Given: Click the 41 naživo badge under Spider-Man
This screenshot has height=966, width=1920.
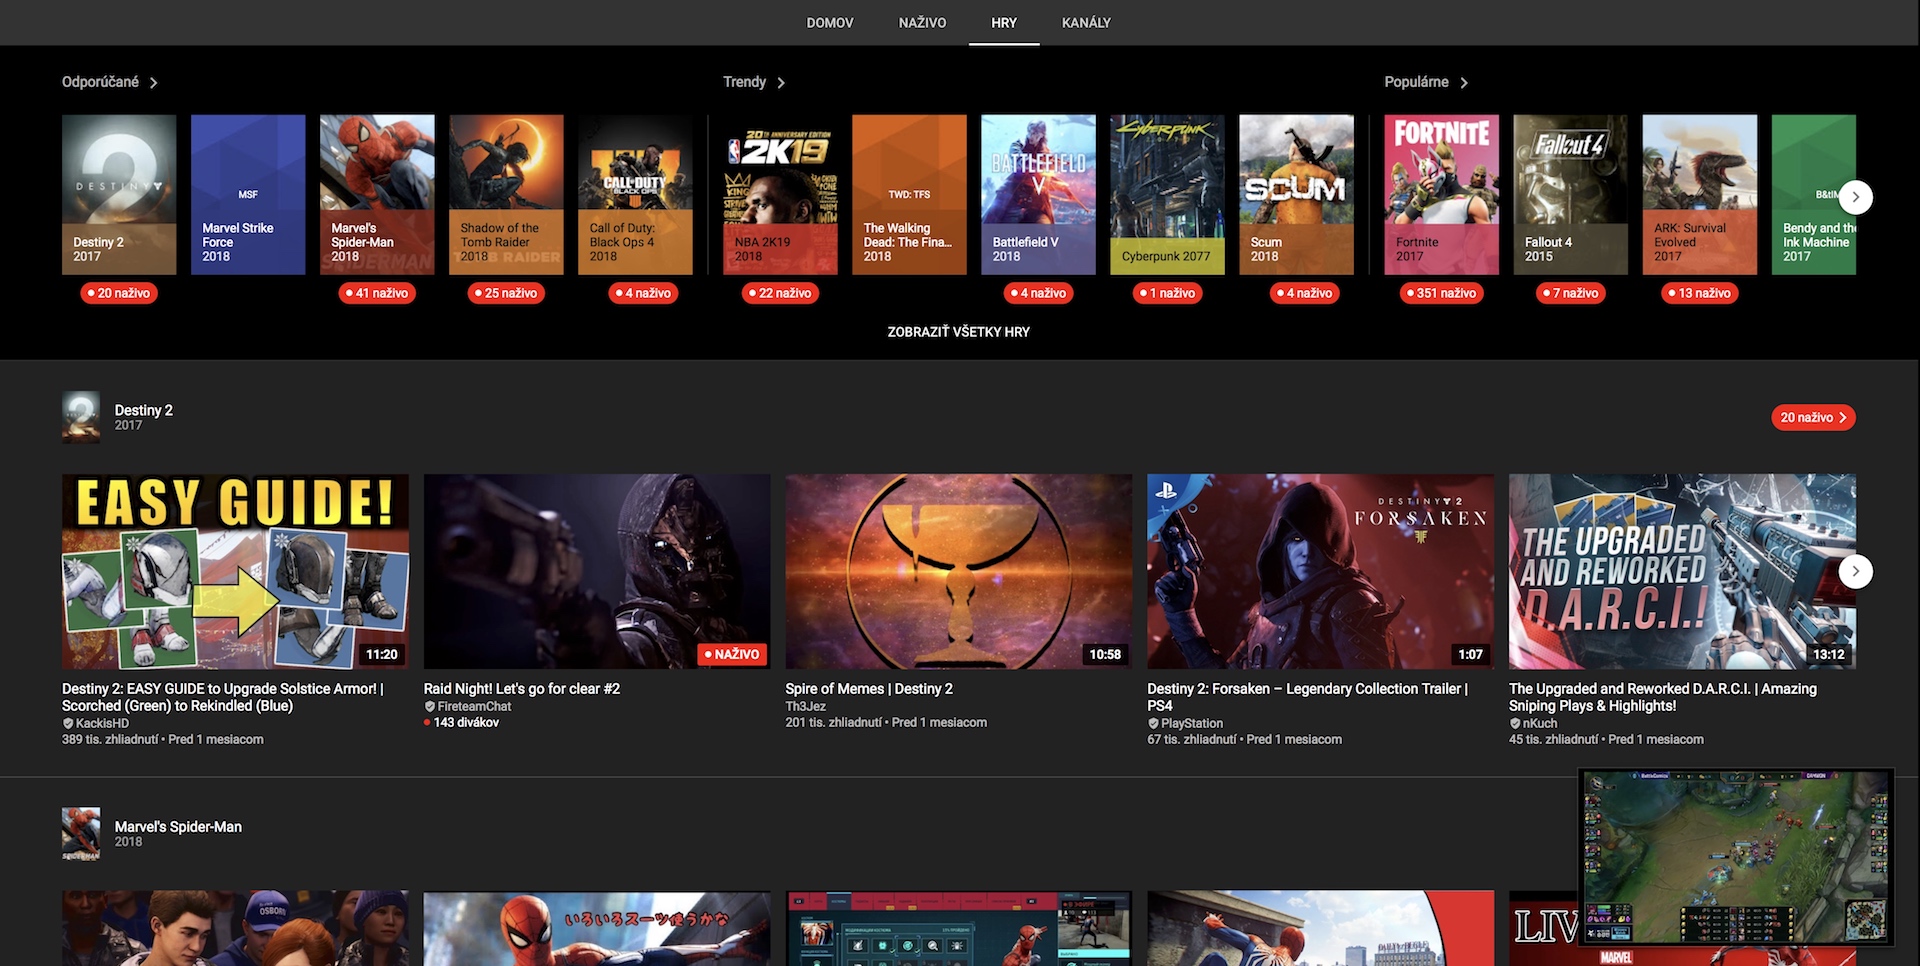Looking at the screenshot, I should (x=377, y=293).
